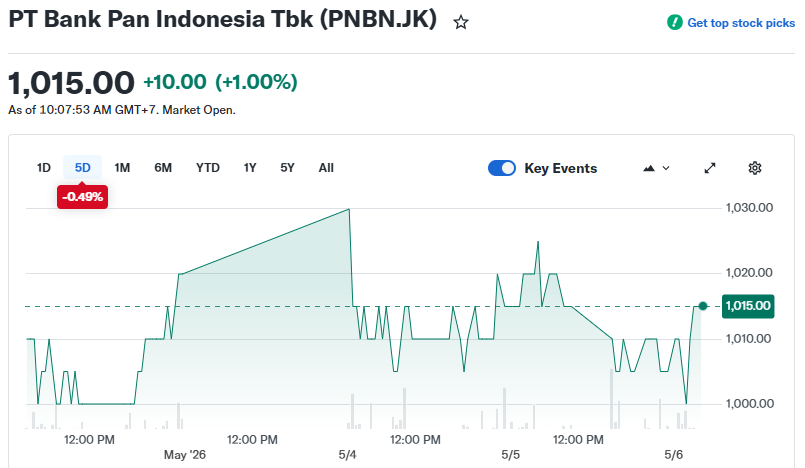This screenshot has height=468, width=805.
Task: Click the mountain chart type icon
Action: (649, 168)
